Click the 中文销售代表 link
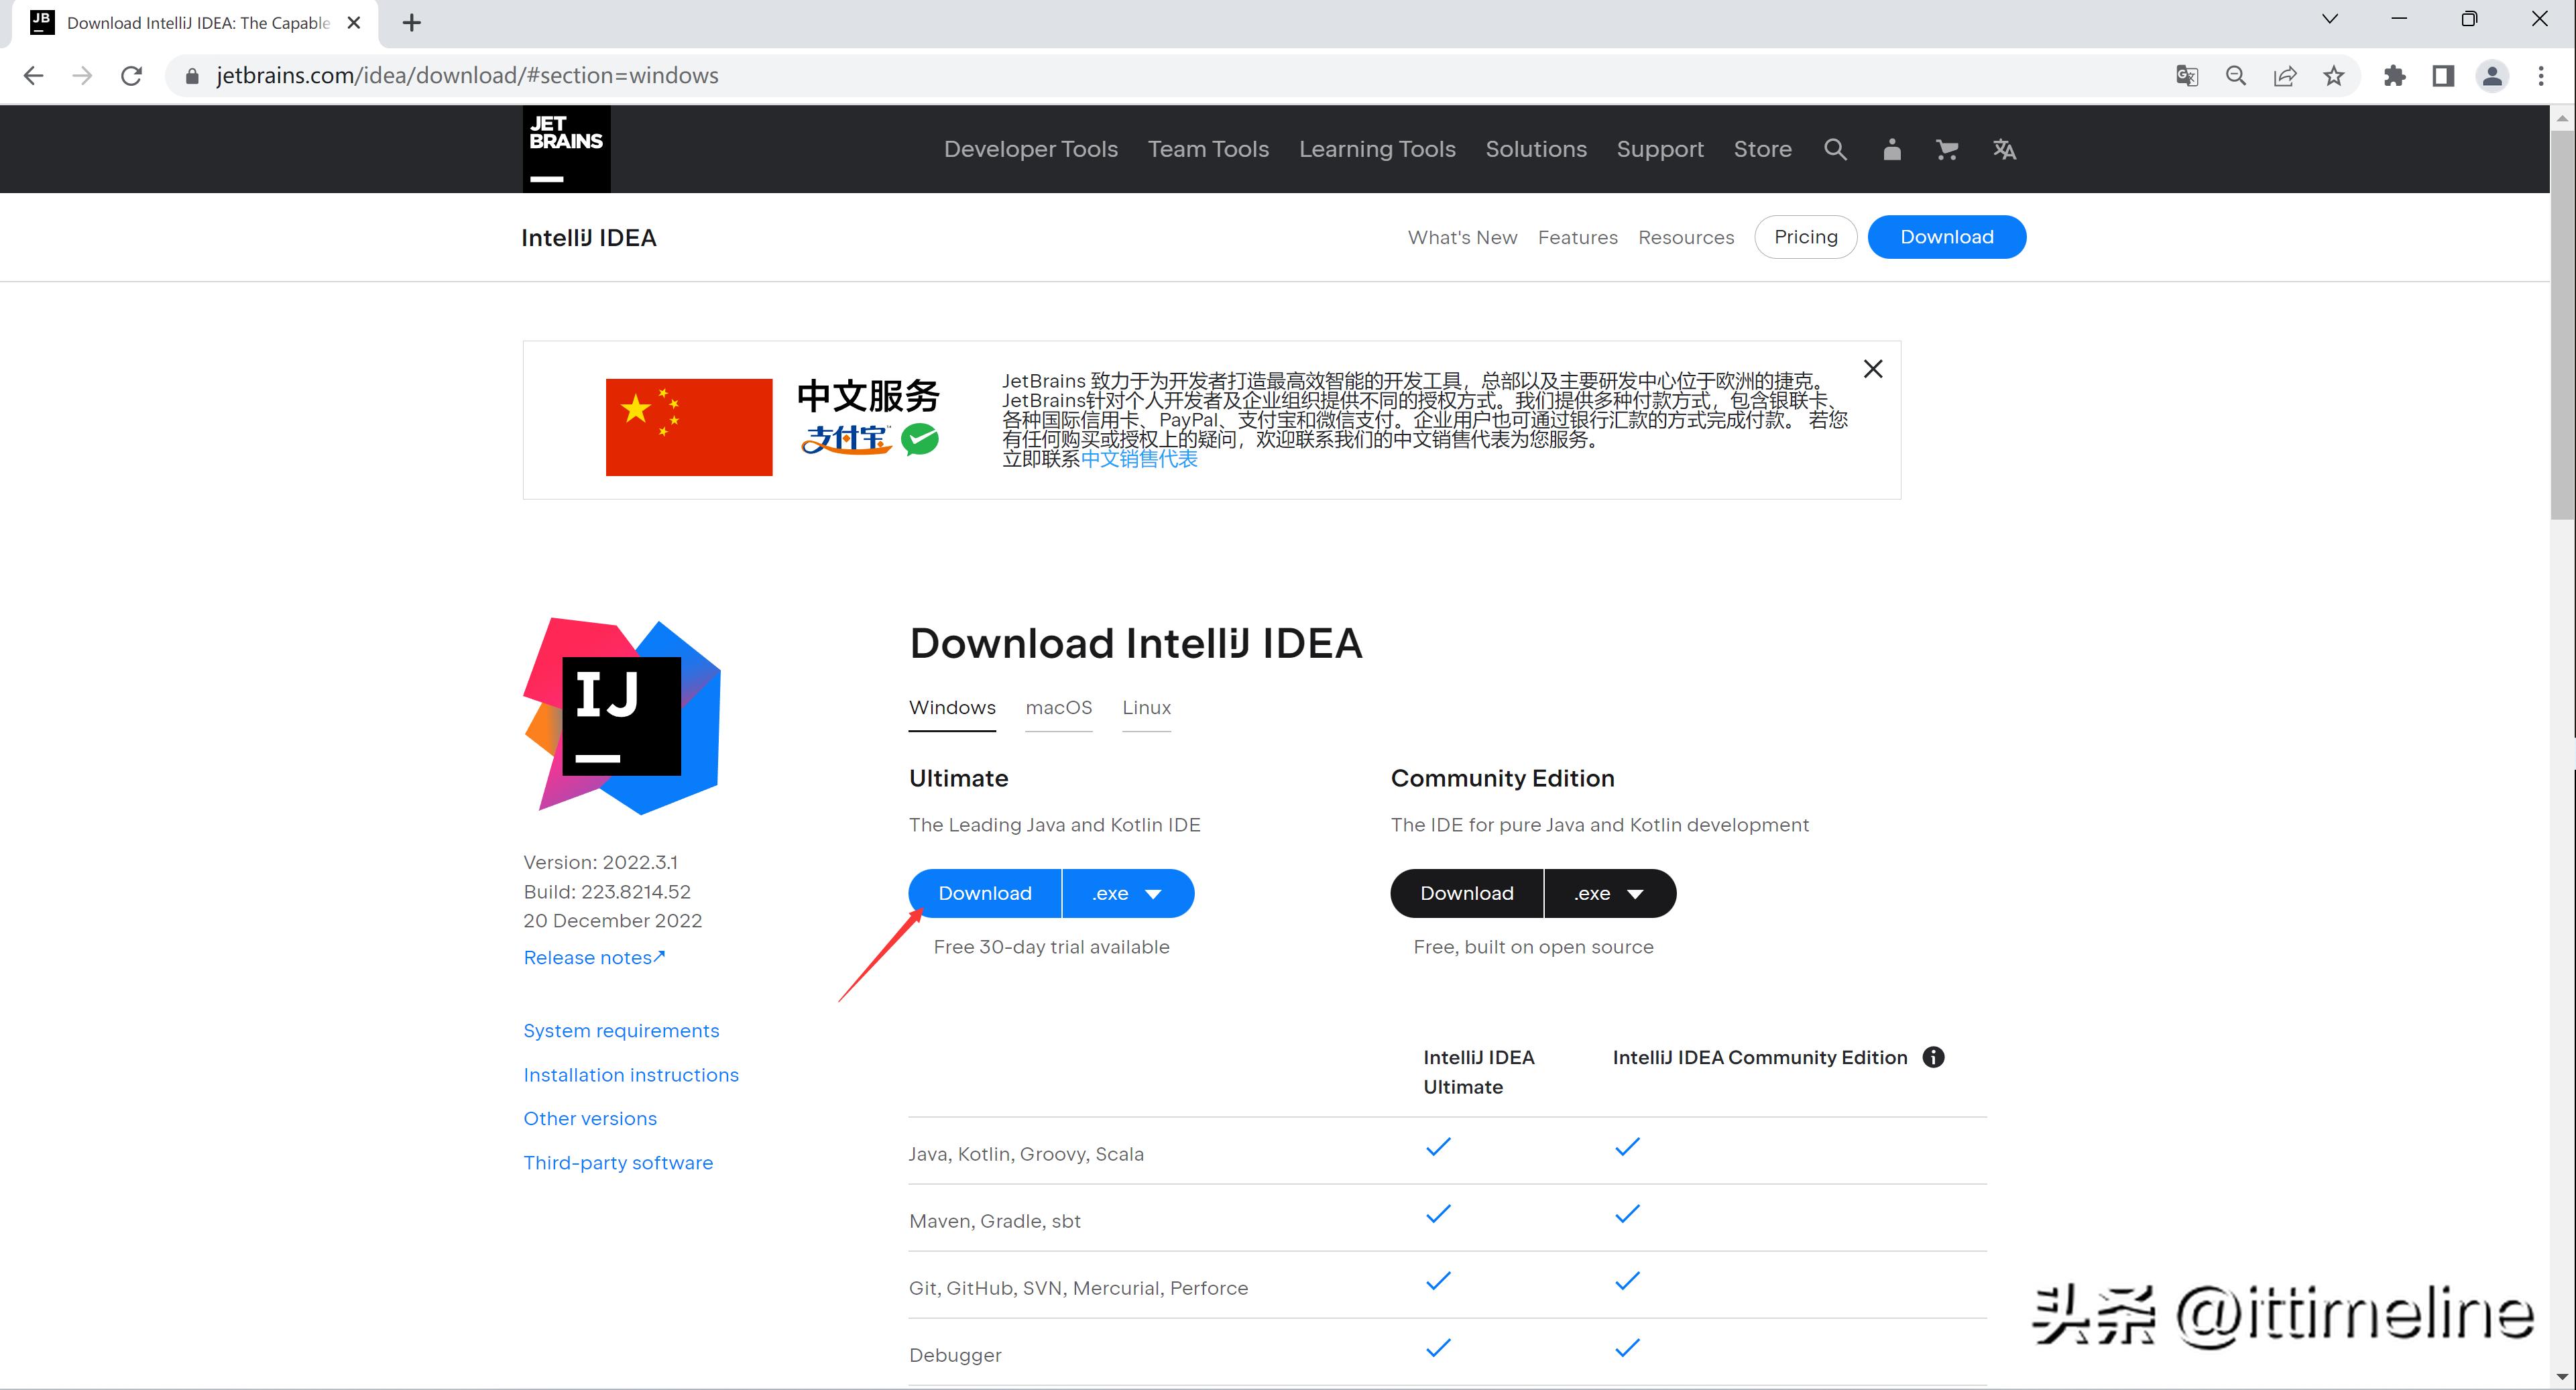2576x1390 pixels. (x=1139, y=459)
